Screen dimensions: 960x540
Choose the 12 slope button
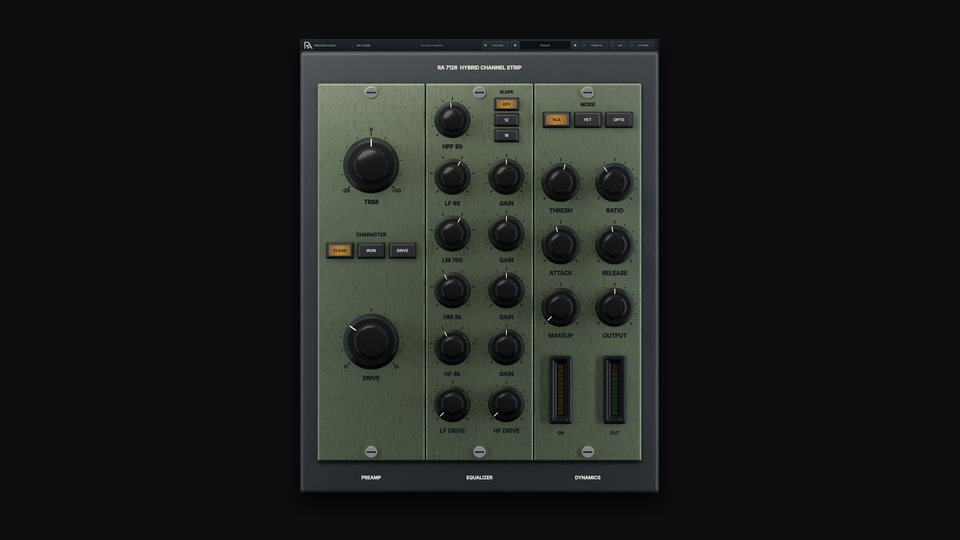coord(506,120)
